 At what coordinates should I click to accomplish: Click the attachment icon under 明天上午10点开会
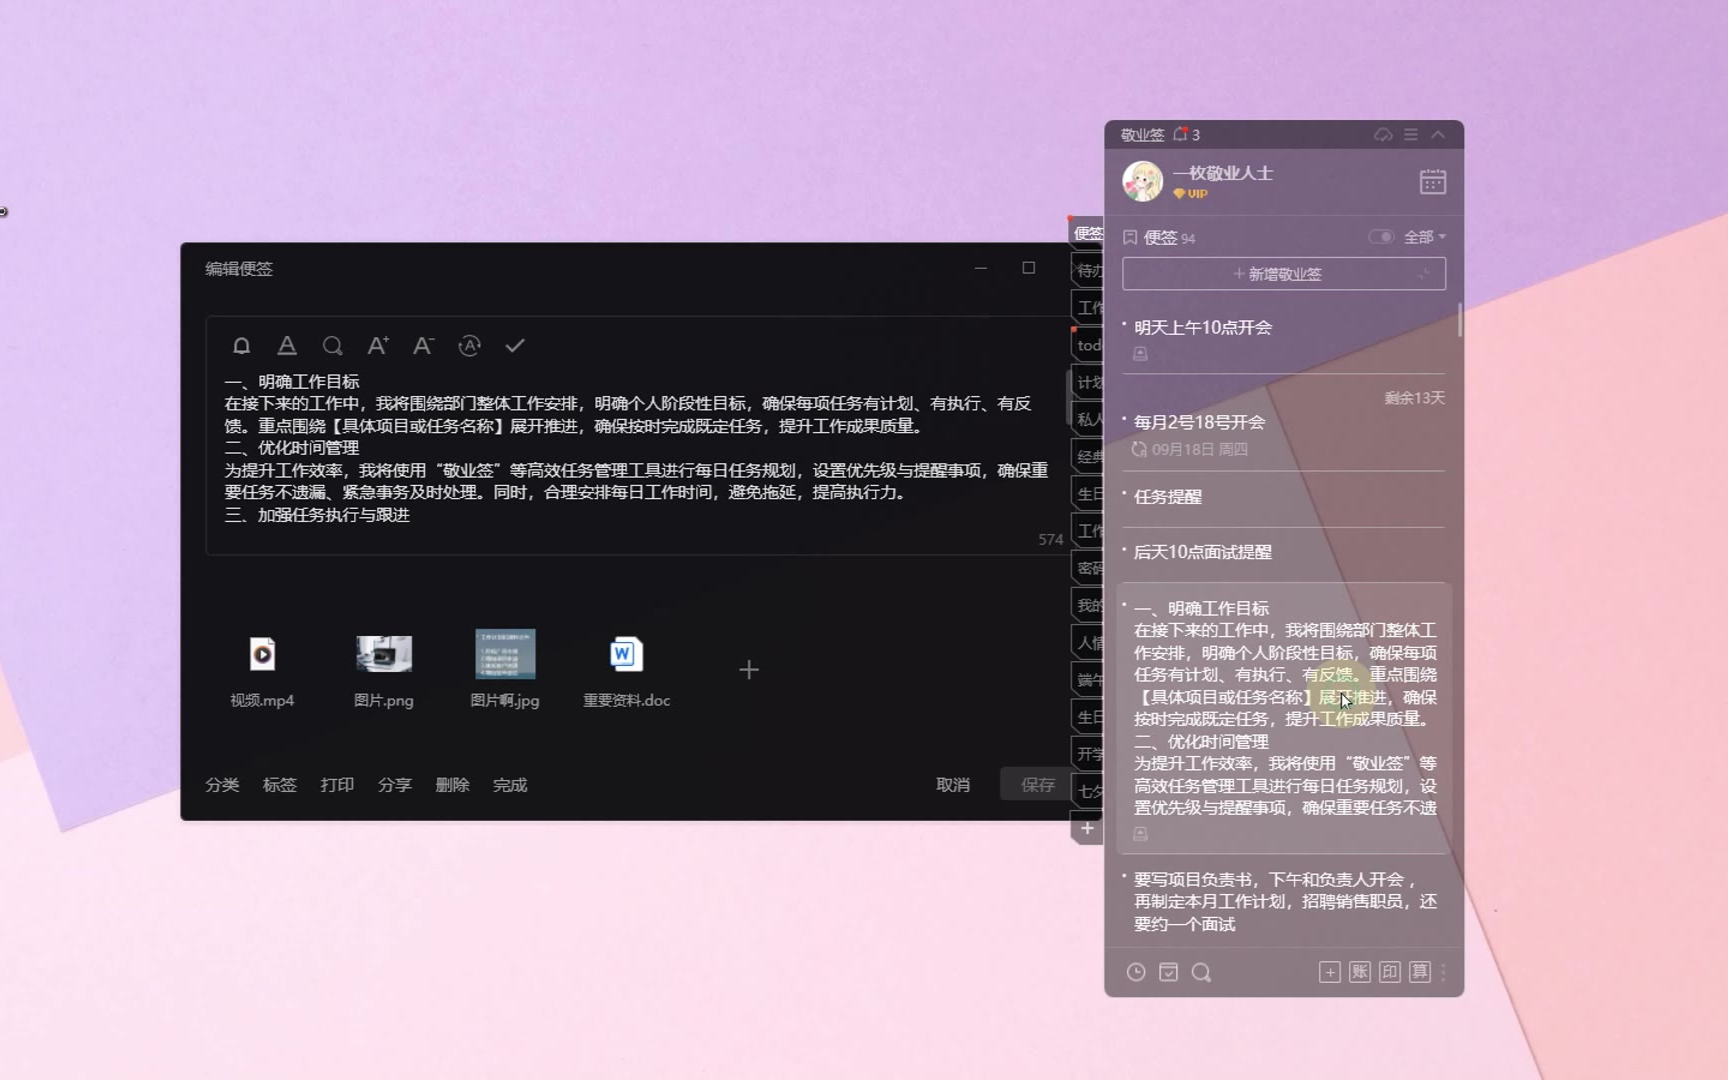pos(1140,354)
